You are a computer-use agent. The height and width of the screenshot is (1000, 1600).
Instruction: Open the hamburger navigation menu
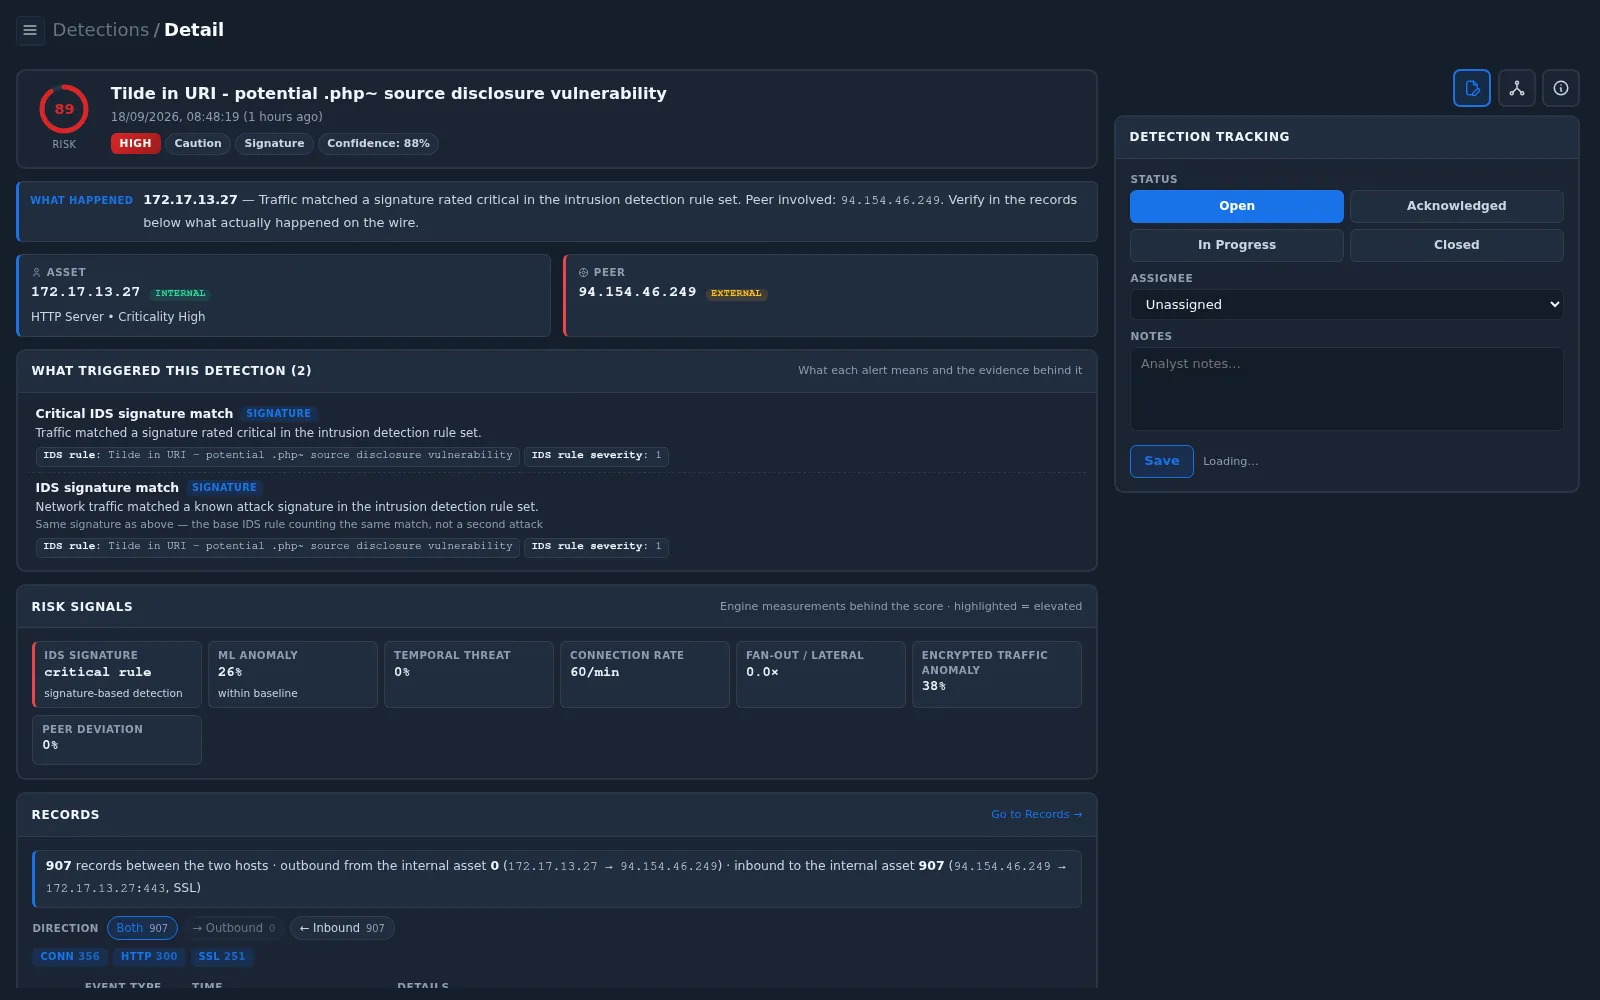click(30, 30)
